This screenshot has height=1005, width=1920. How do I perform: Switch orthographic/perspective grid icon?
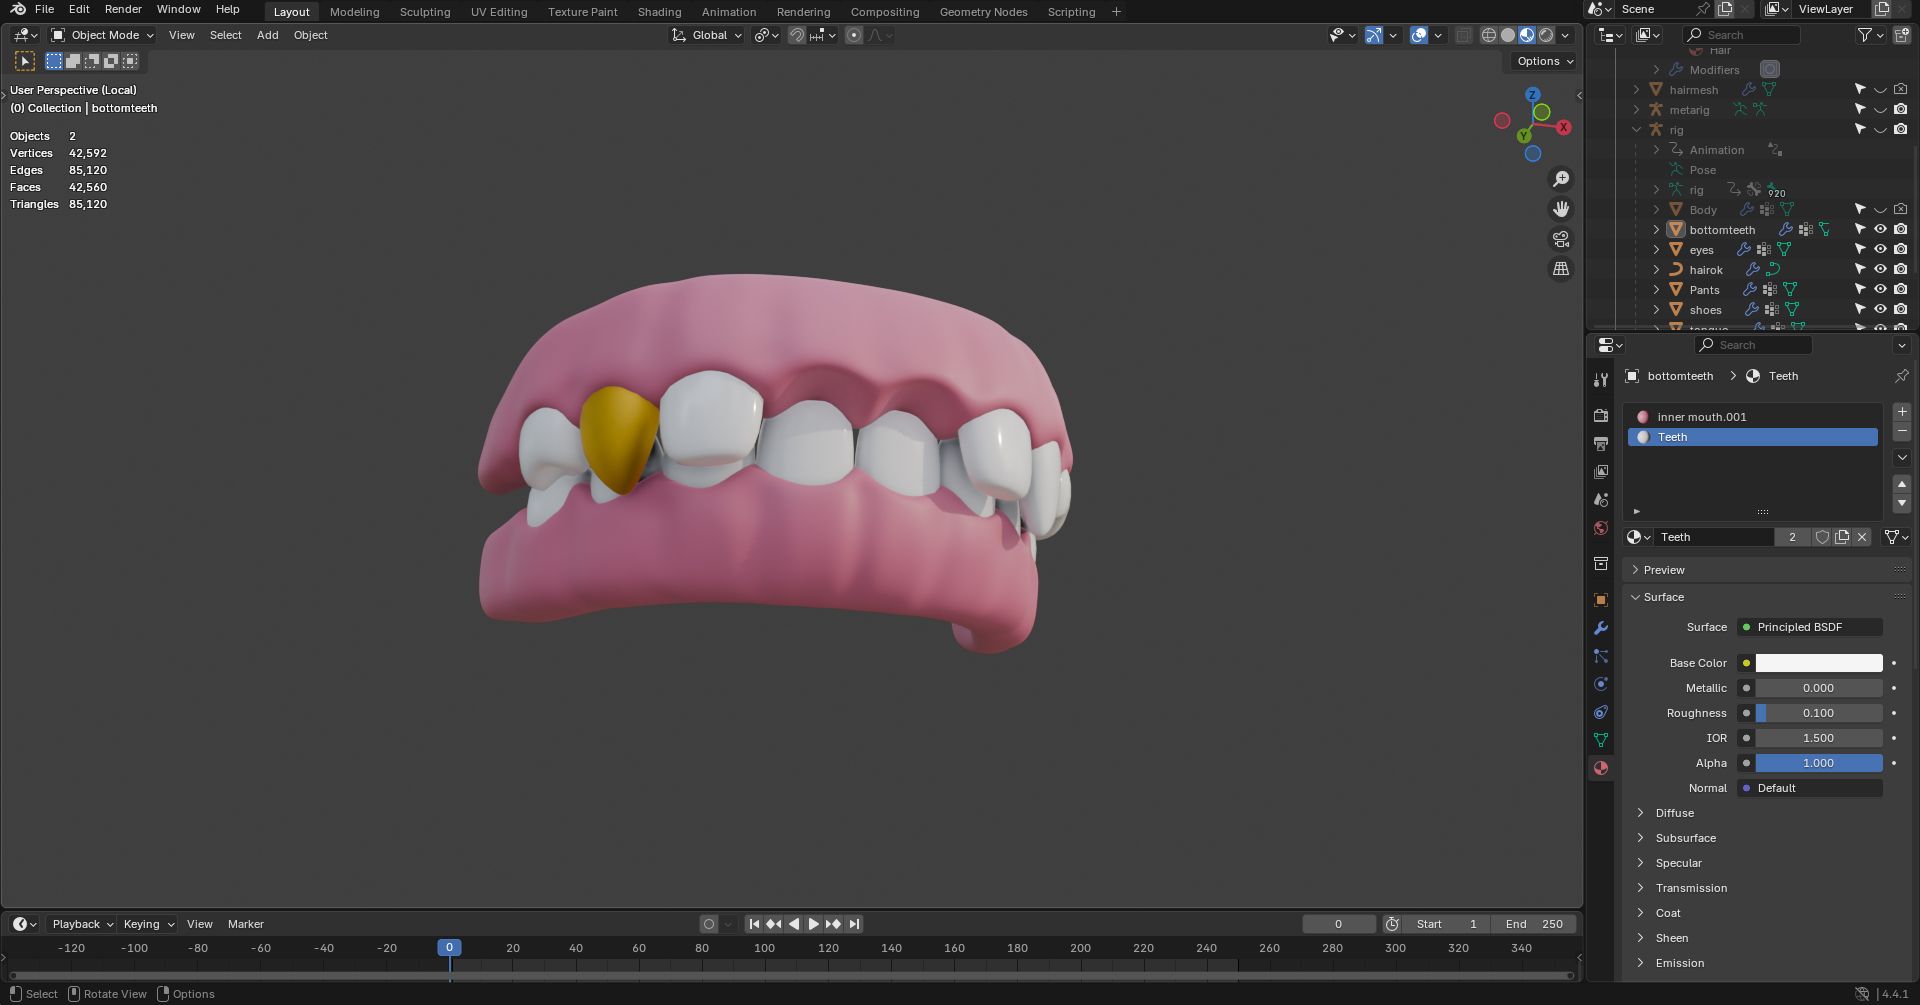point(1560,269)
